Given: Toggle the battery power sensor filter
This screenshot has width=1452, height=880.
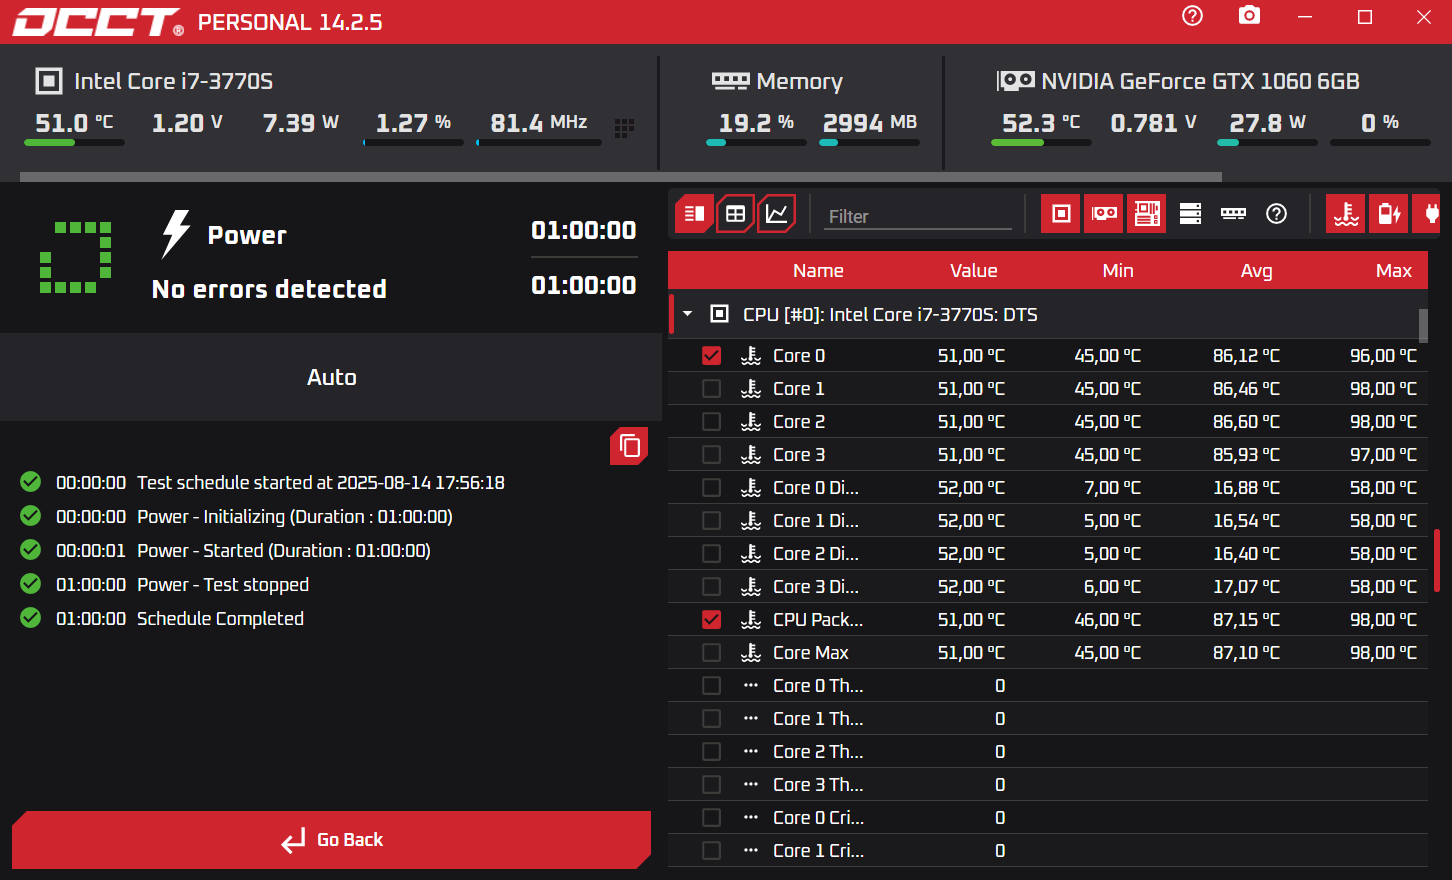Looking at the screenshot, I should 1389,214.
